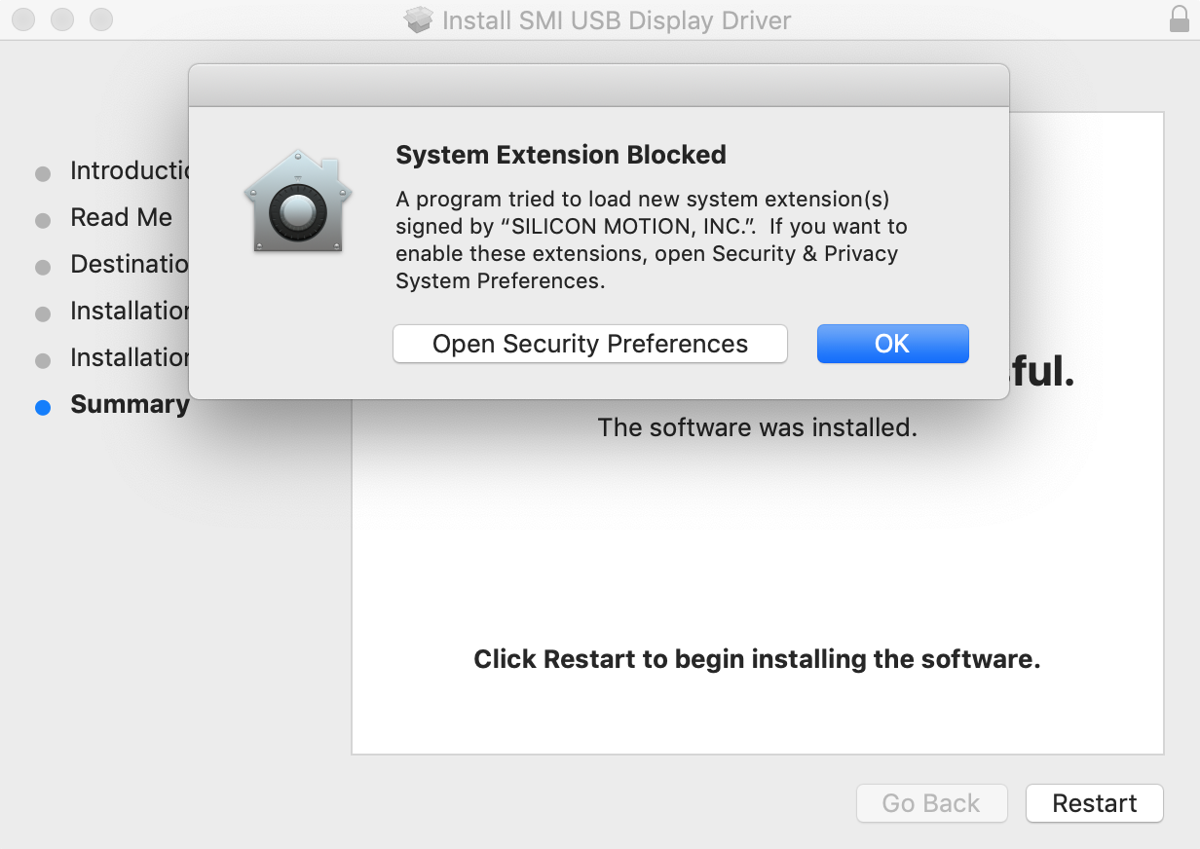Click the System Extension Blocked dialog title

[561, 155]
